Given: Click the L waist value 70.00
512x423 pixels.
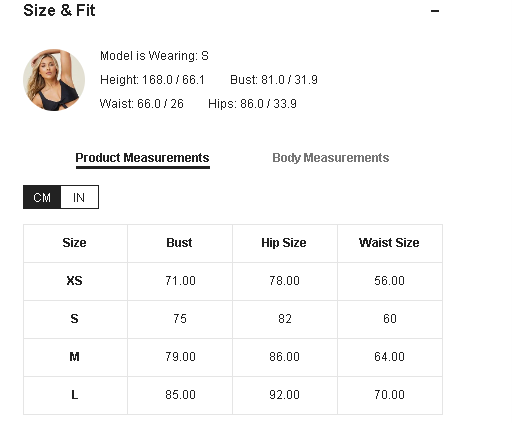Looking at the screenshot, I should 389,395.
